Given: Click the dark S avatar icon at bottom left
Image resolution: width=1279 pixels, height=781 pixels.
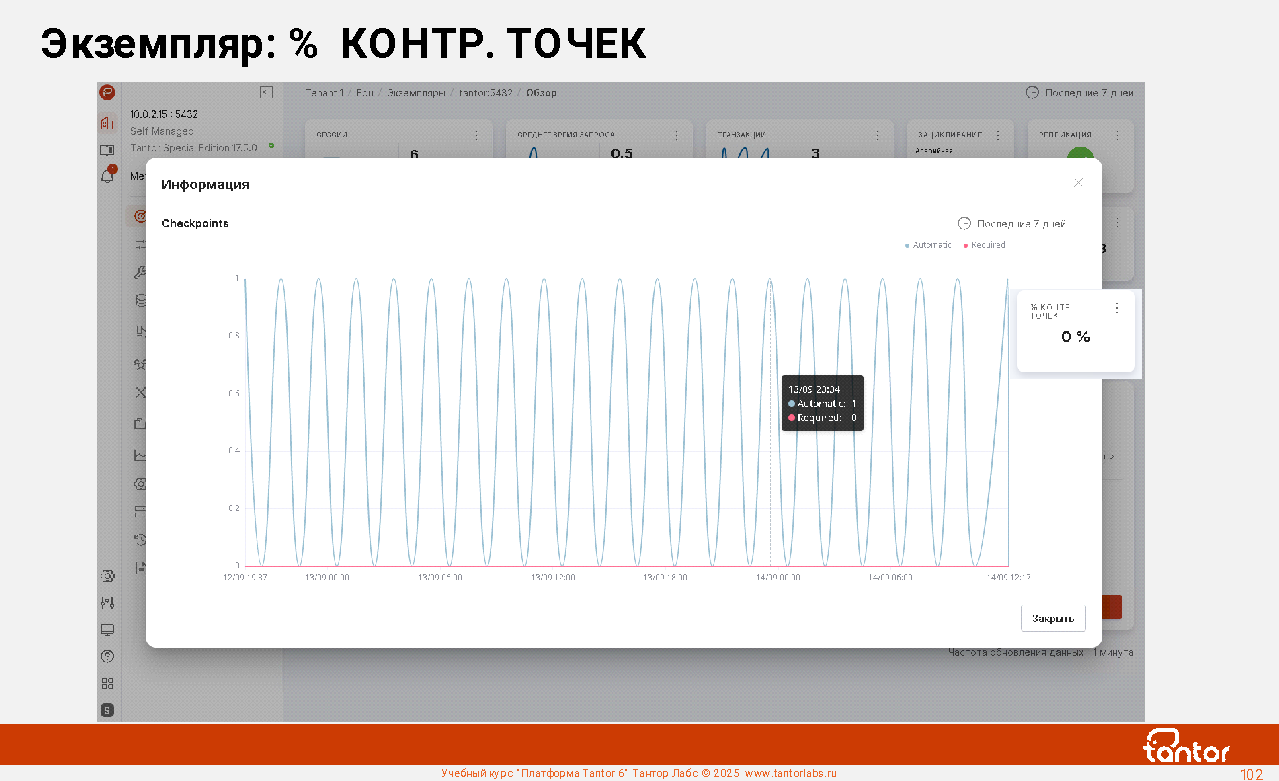Looking at the screenshot, I should [x=107, y=710].
